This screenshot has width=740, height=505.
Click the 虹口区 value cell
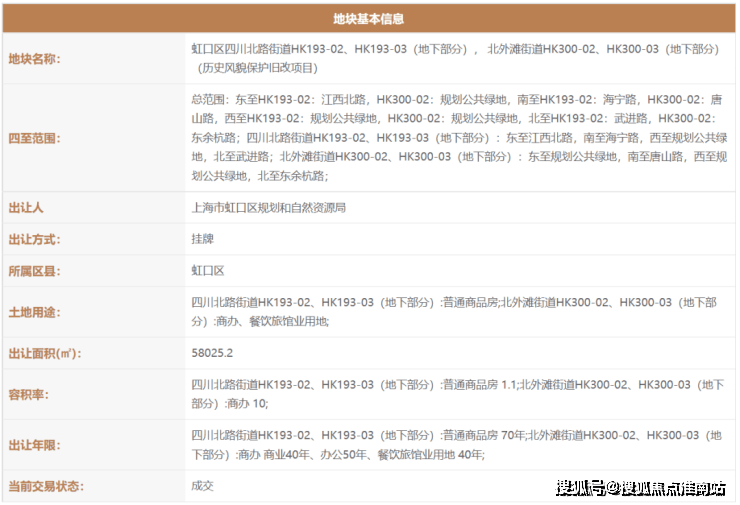pos(208,271)
